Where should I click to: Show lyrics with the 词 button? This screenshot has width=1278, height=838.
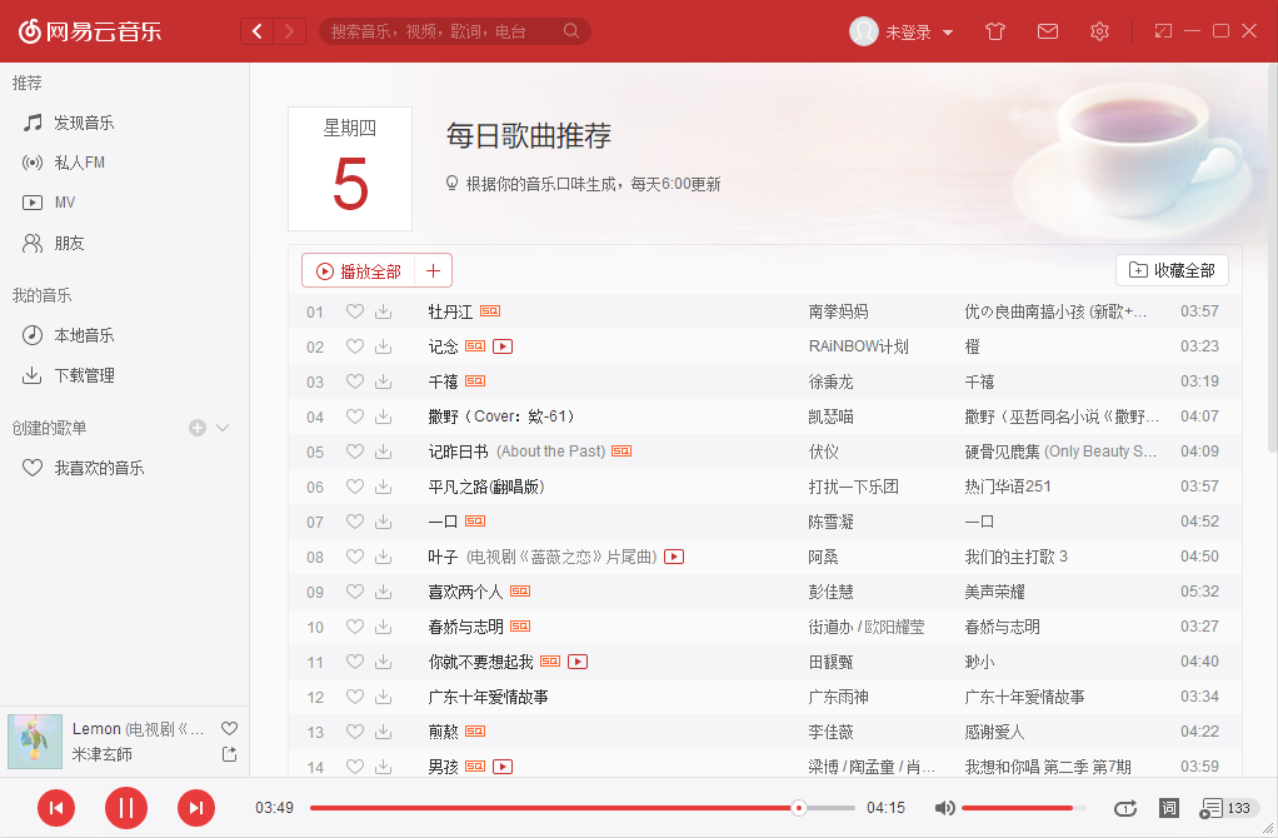click(1168, 808)
